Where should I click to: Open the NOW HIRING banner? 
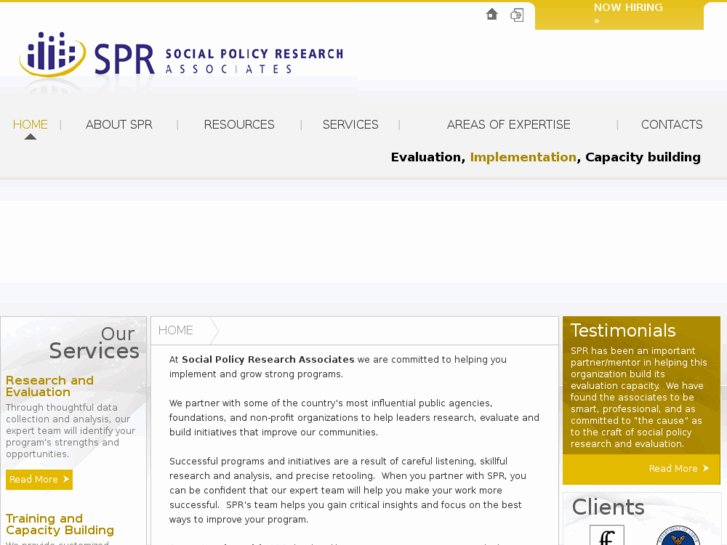click(x=619, y=15)
